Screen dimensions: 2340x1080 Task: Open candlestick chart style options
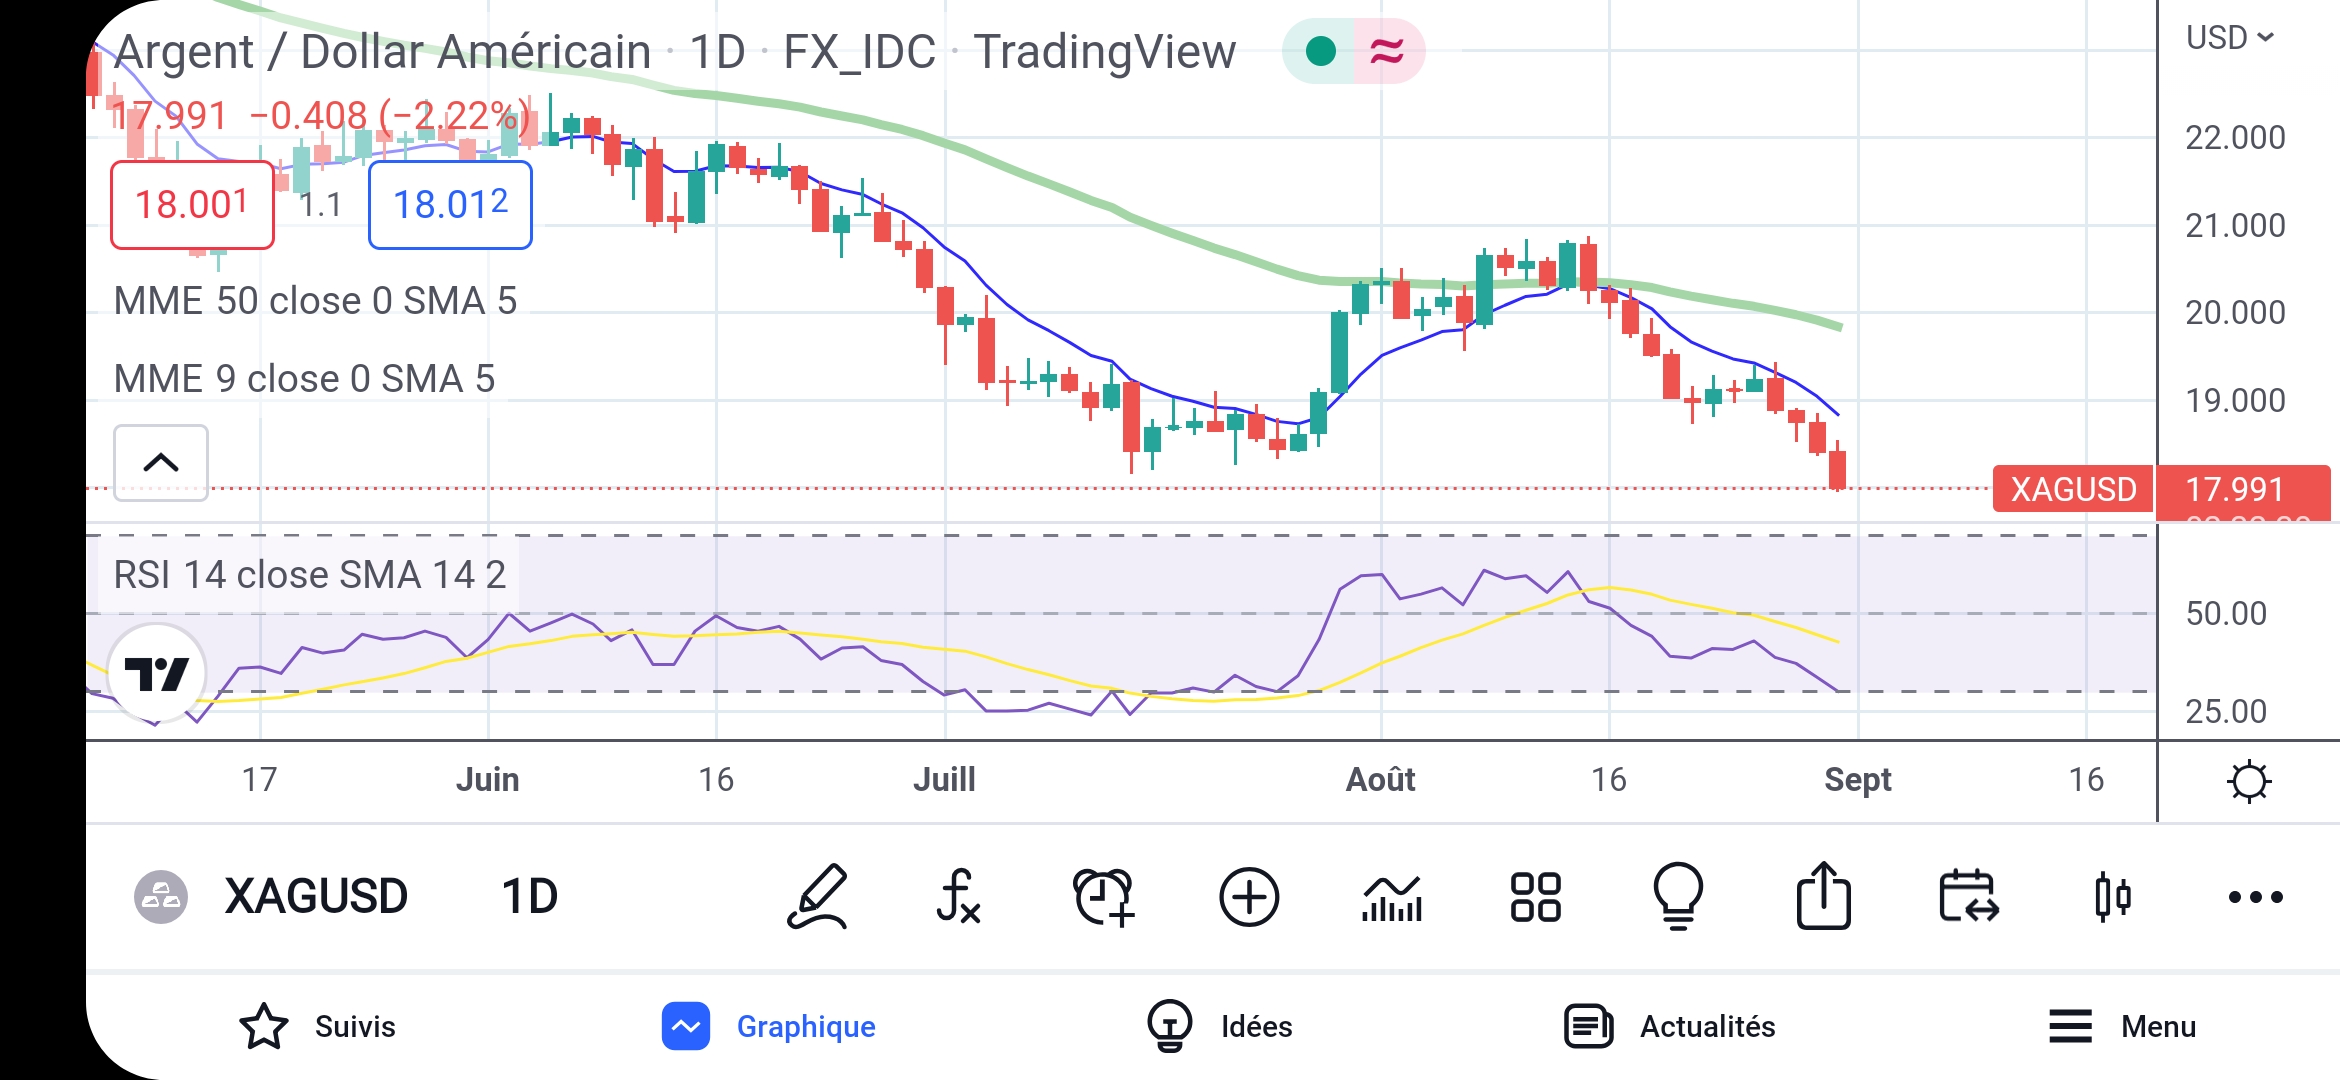pyautogui.click(x=2112, y=896)
